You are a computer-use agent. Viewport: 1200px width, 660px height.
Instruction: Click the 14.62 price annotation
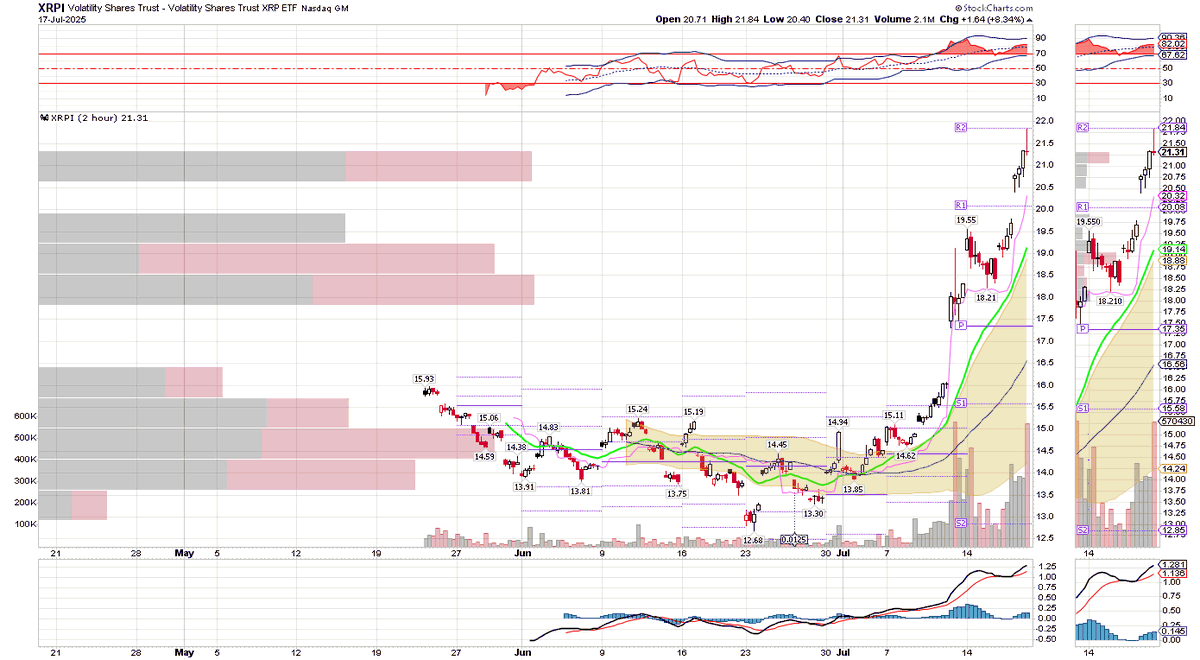click(905, 455)
